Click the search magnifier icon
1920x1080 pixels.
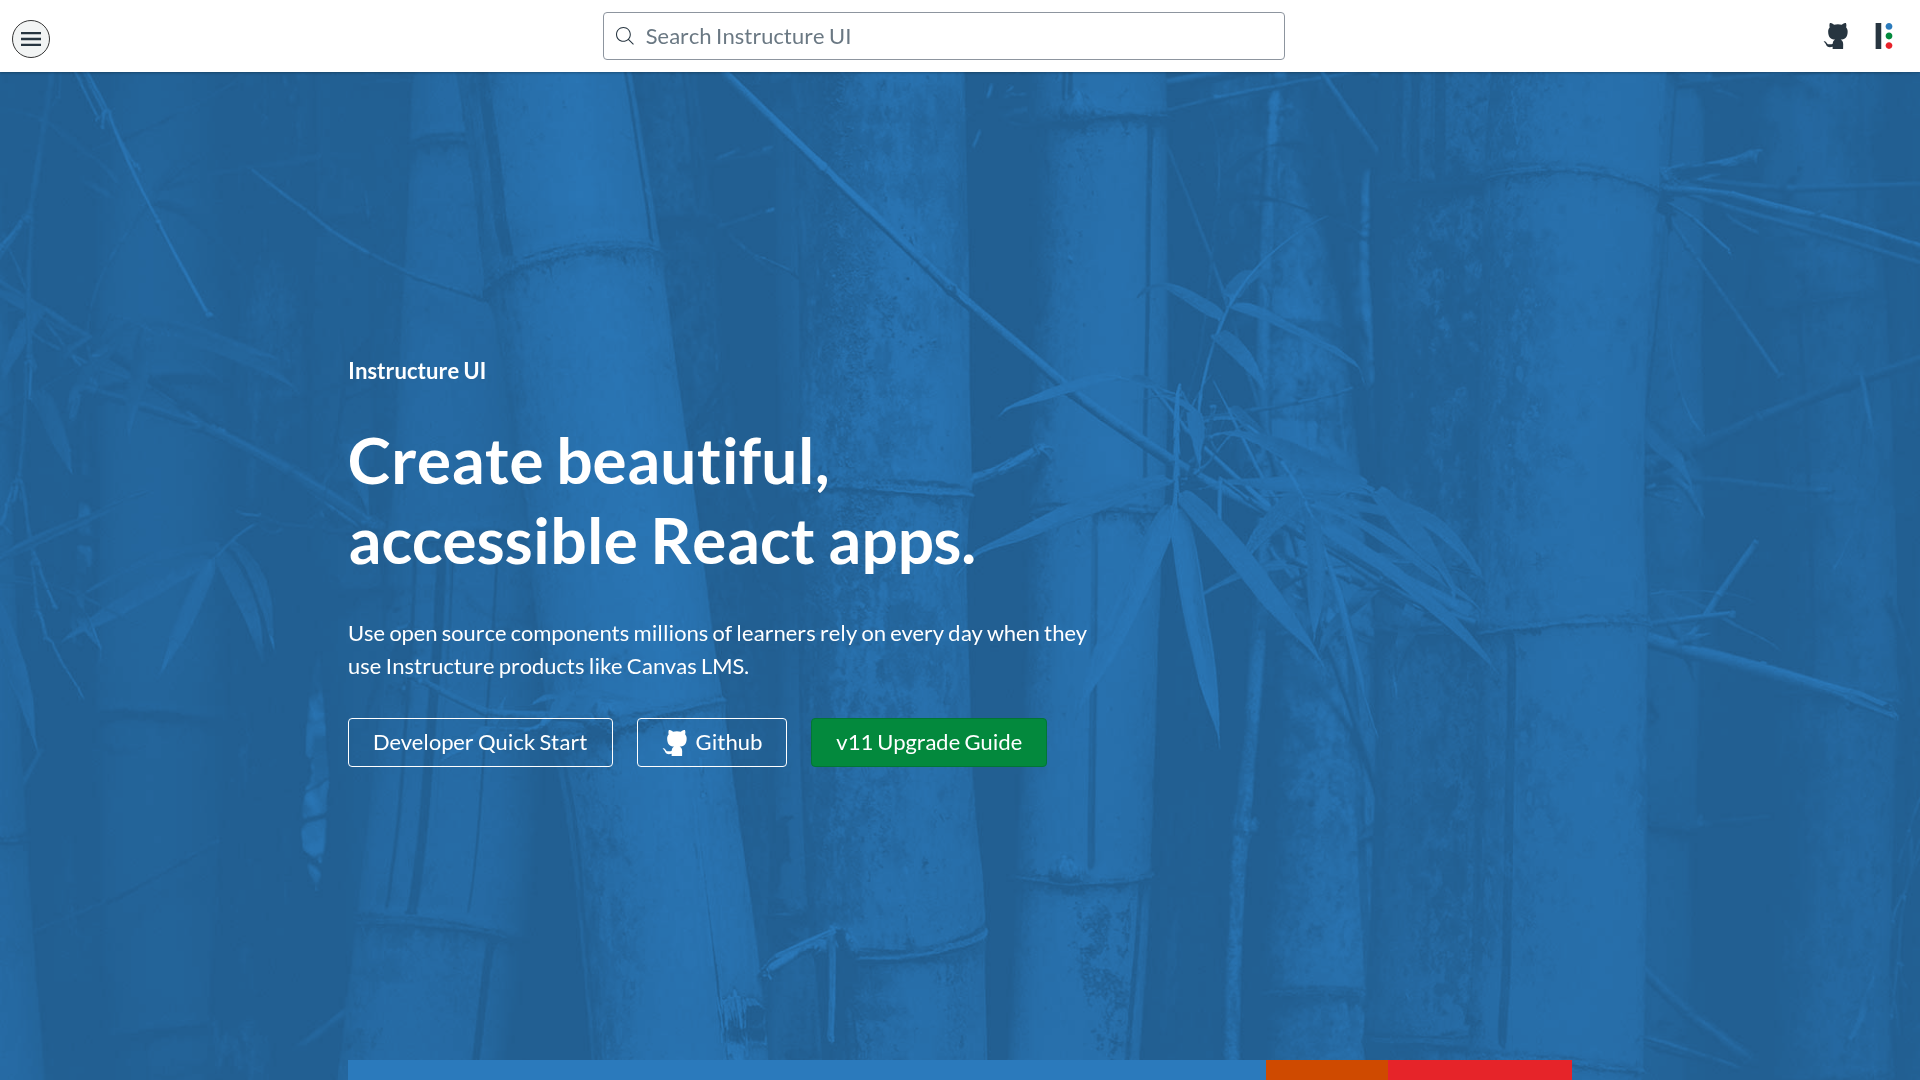click(x=625, y=36)
